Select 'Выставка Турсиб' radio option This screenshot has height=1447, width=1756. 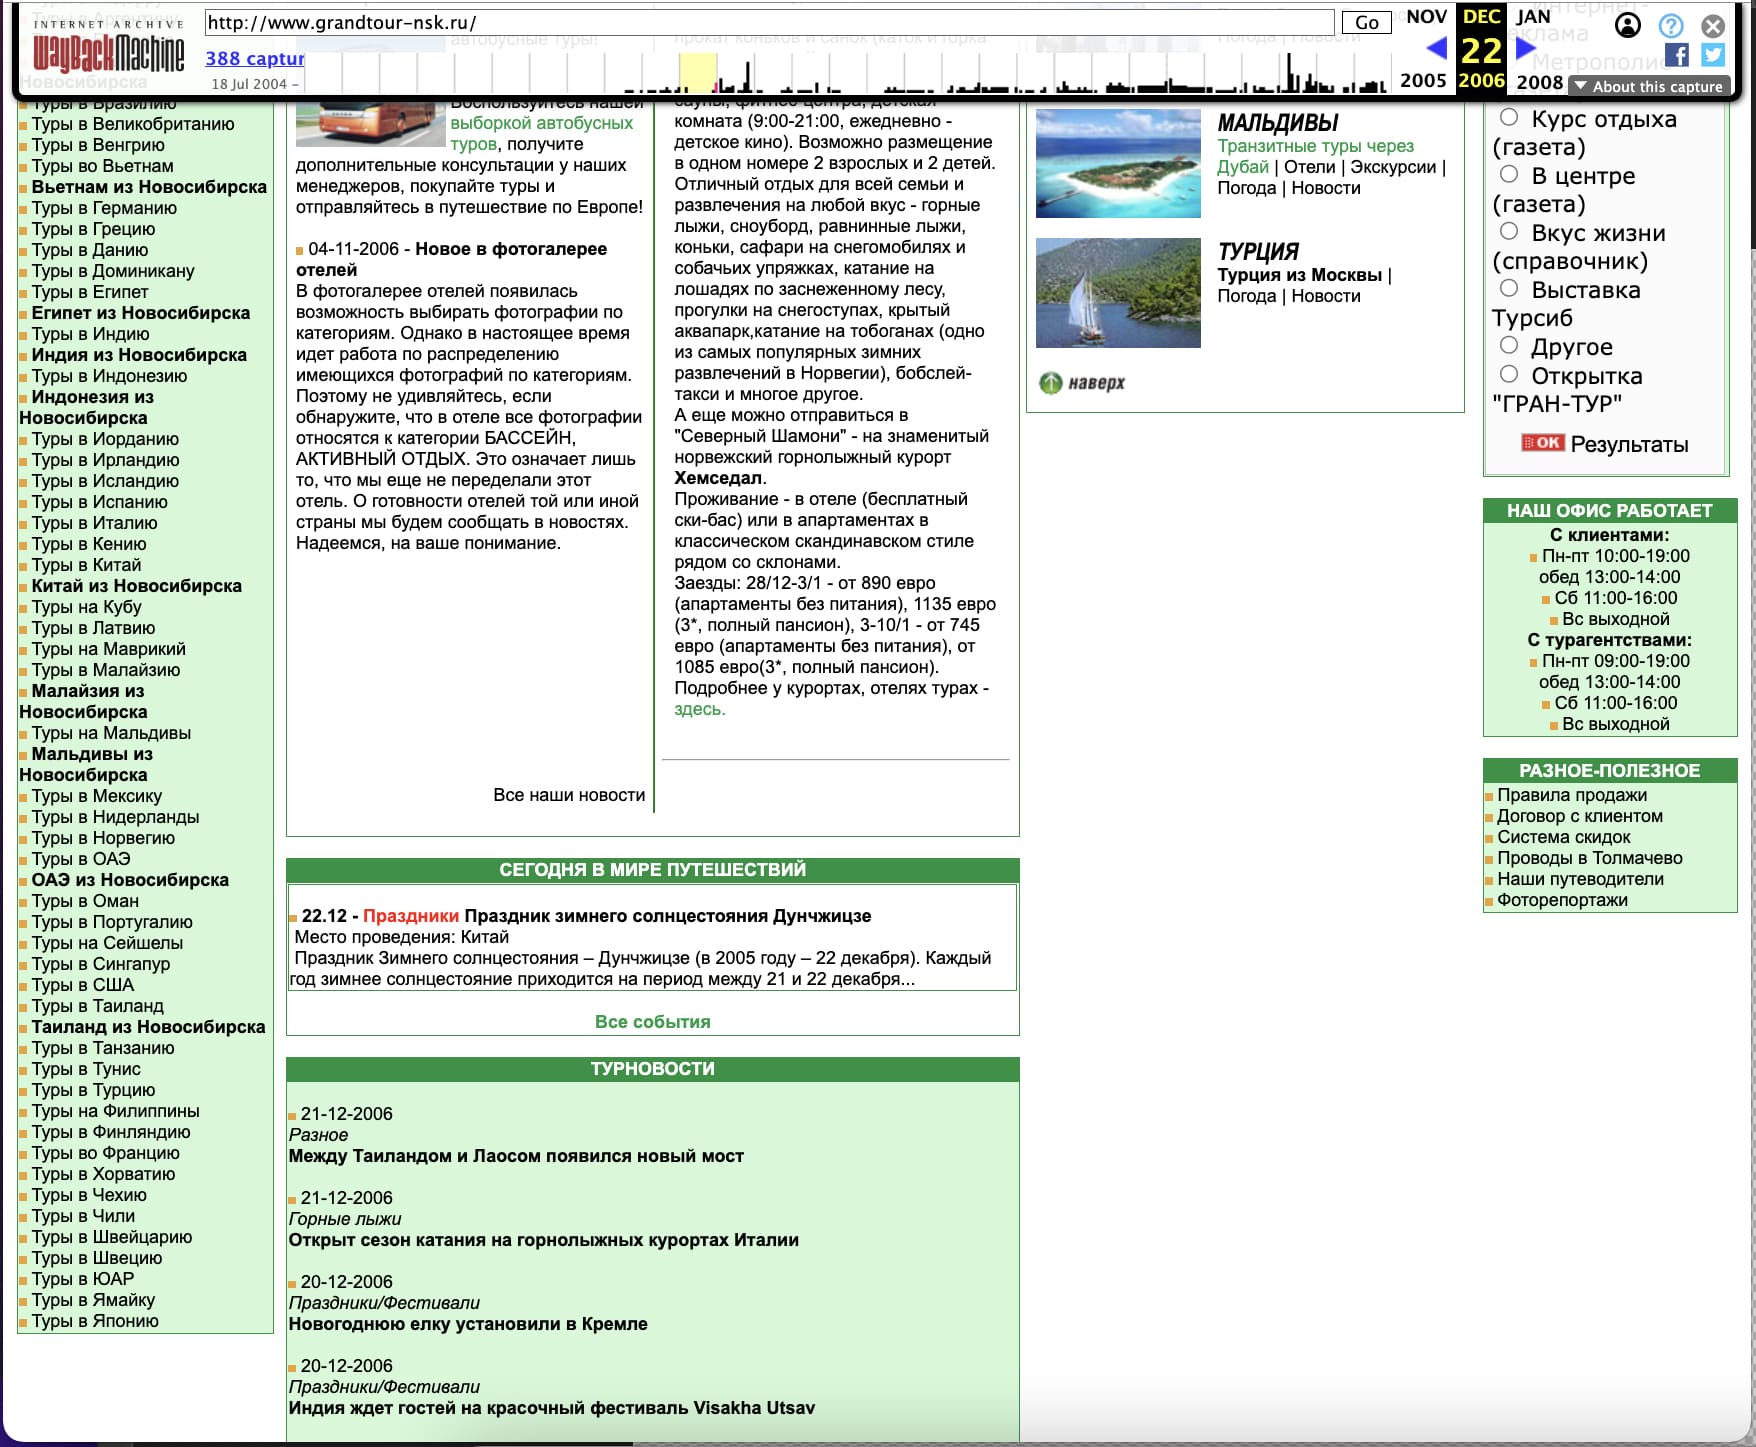click(x=1509, y=288)
